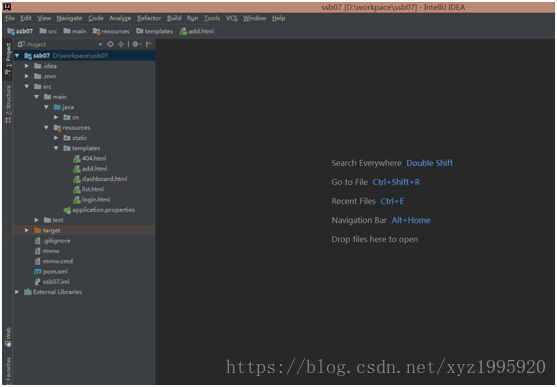Click the login.html file icon

(x=77, y=200)
